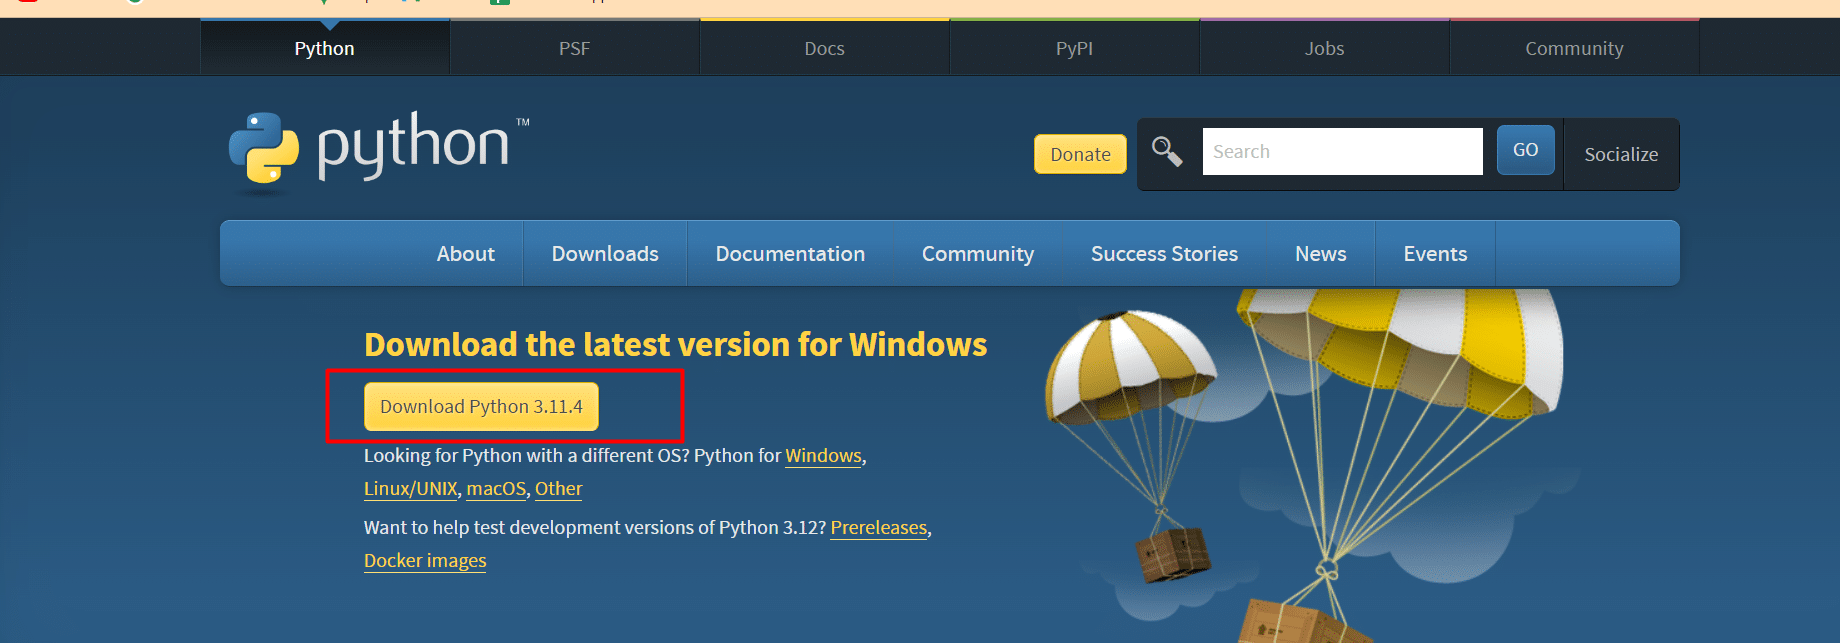The height and width of the screenshot is (643, 1840).
Task: Open the Events menu item
Action: click(x=1435, y=254)
